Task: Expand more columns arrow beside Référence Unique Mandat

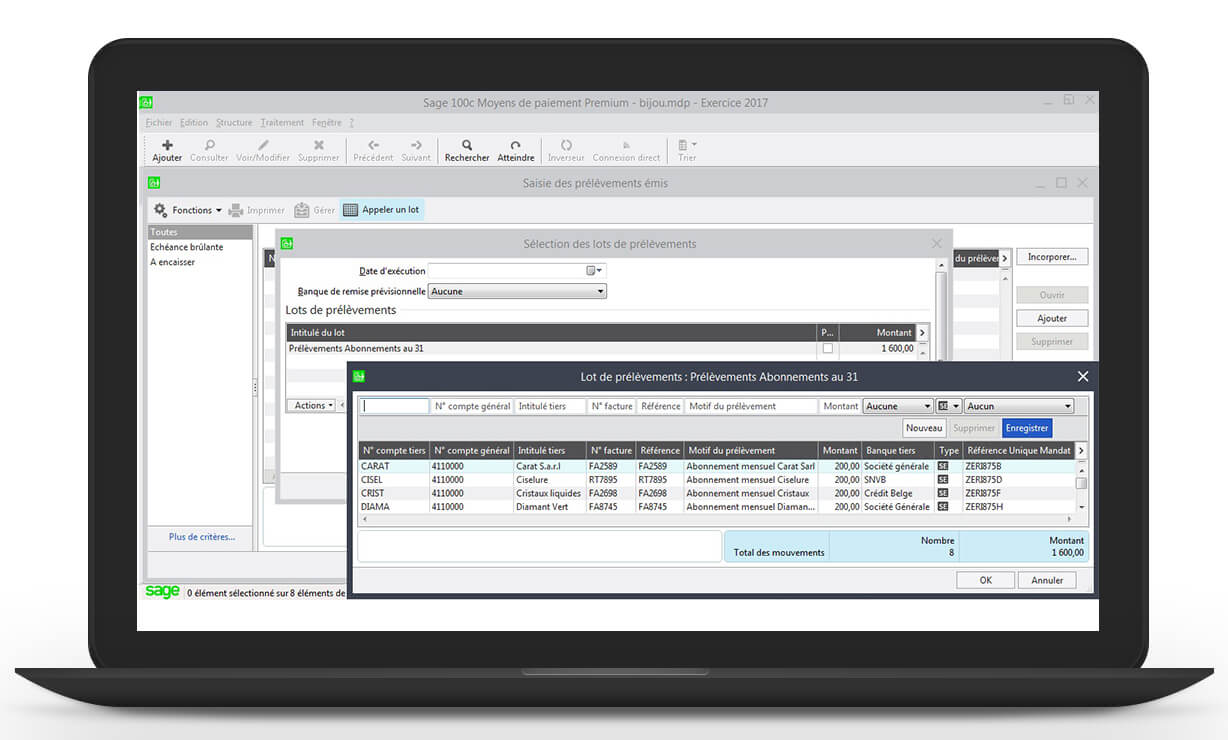Action: [x=1081, y=451]
